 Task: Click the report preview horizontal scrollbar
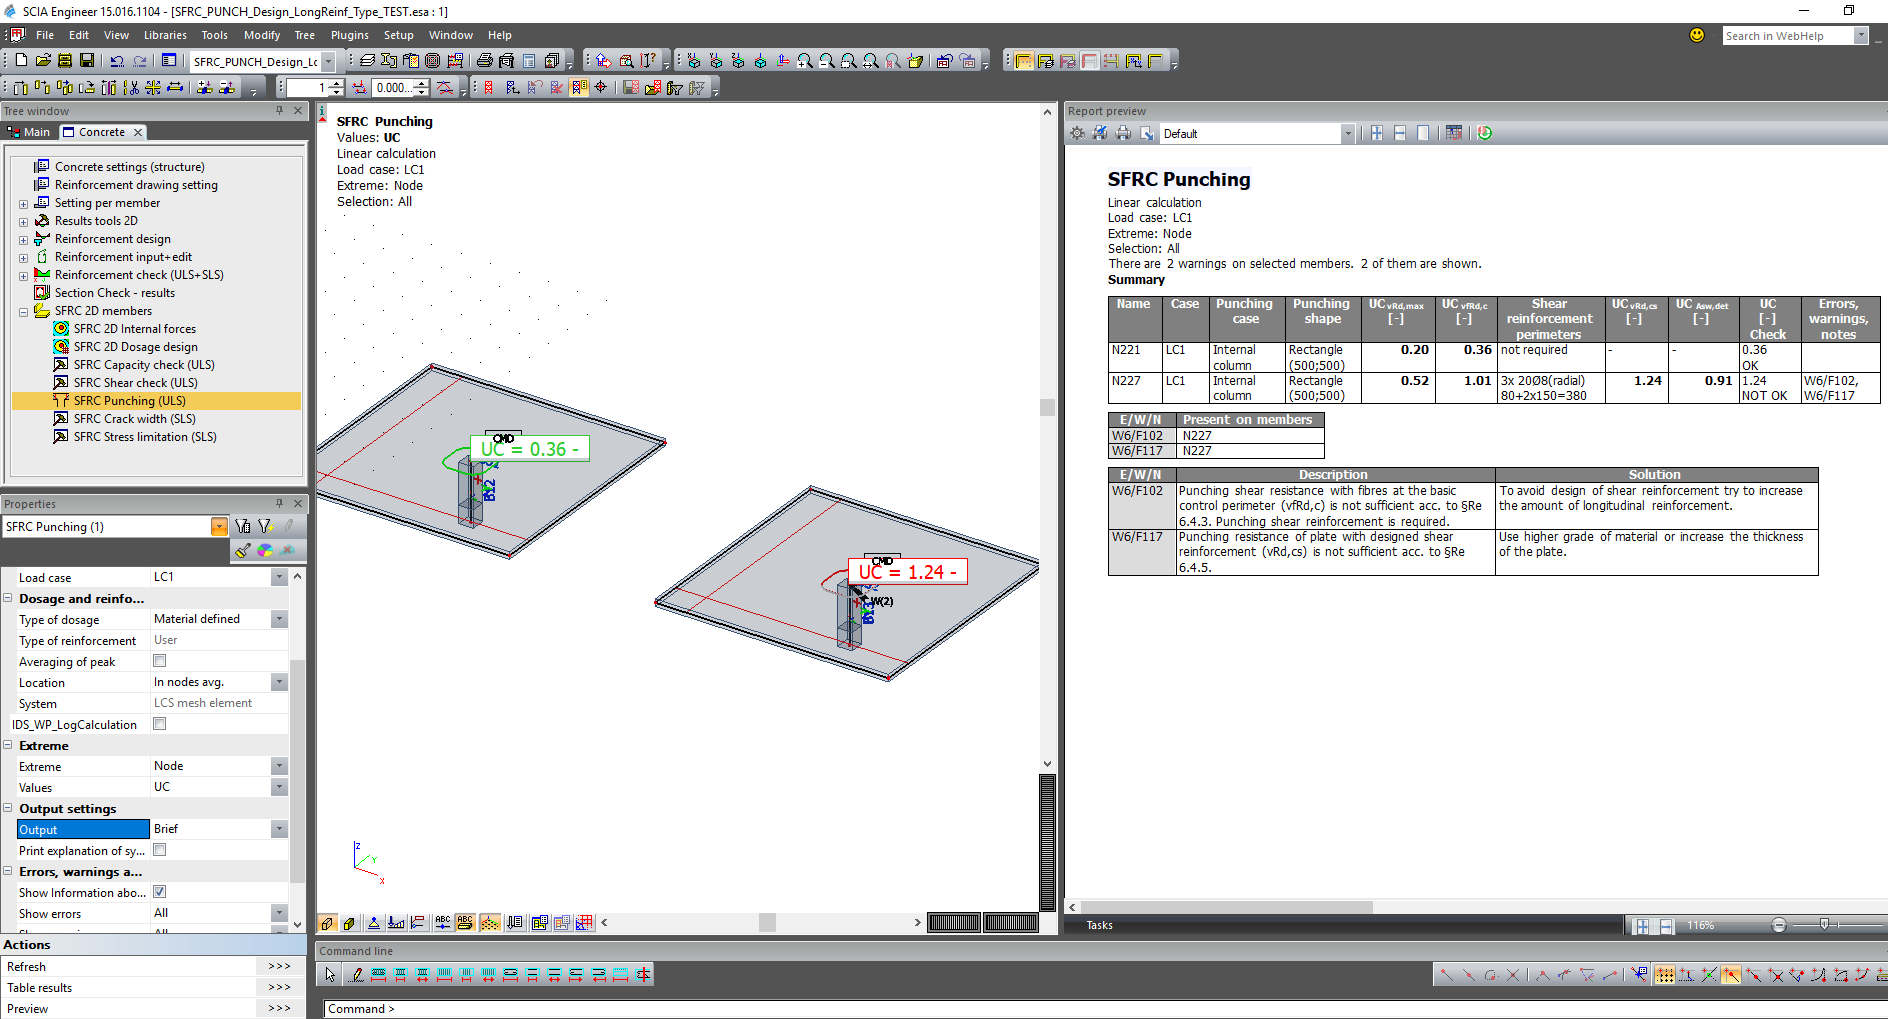1227,907
